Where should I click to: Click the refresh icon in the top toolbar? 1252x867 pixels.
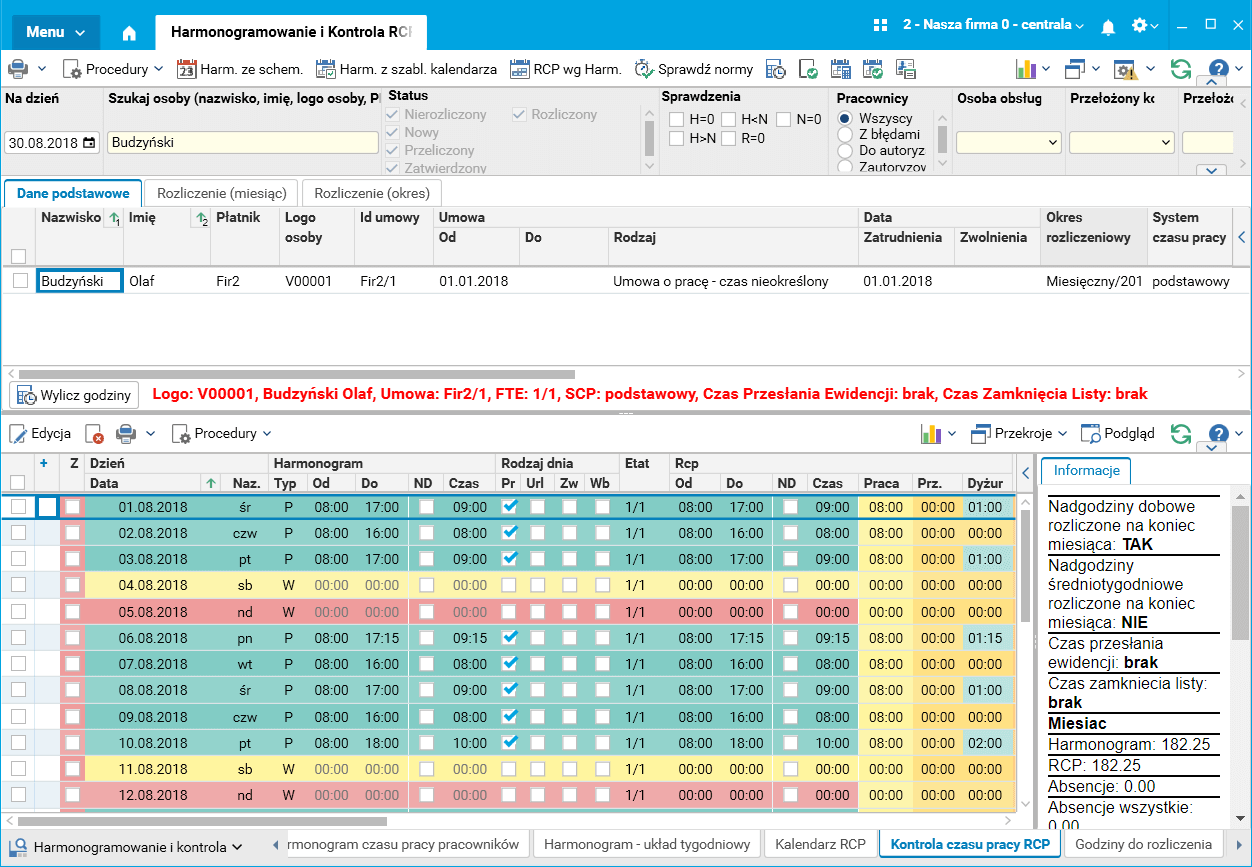pos(1181,69)
